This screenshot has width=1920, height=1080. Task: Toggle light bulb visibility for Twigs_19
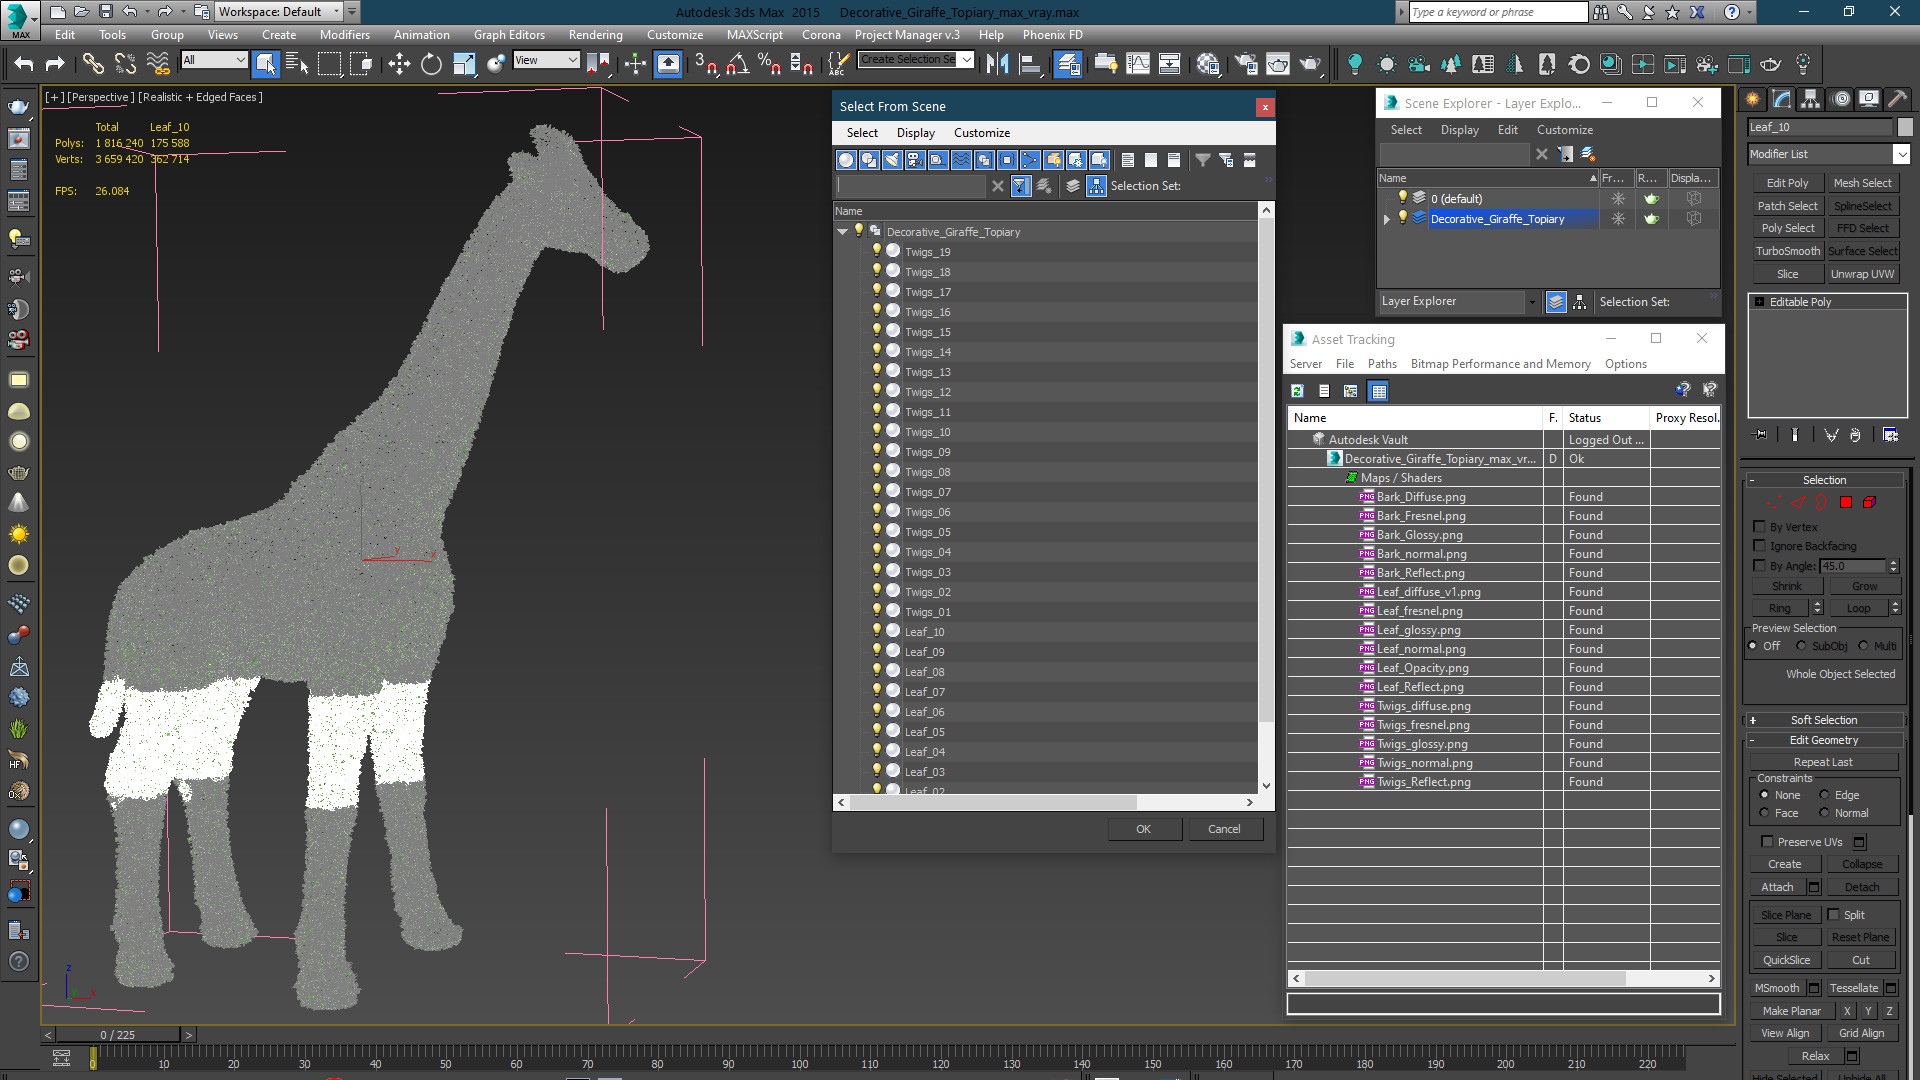click(x=877, y=251)
